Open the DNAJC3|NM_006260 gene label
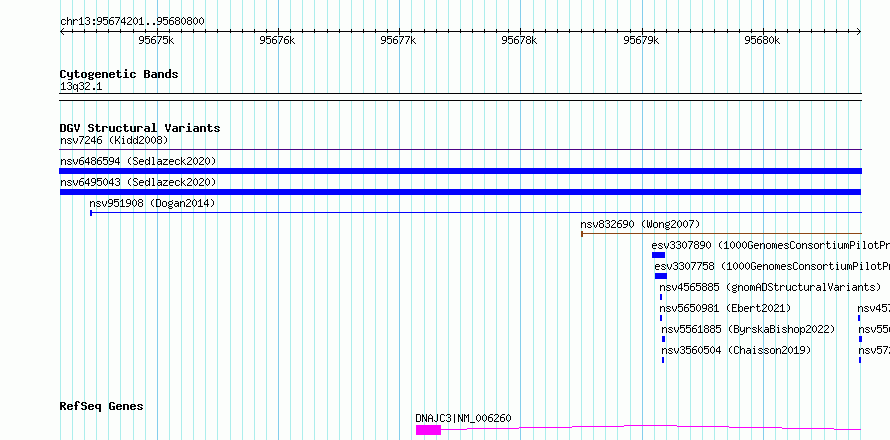890x440 pixels. tap(463, 418)
